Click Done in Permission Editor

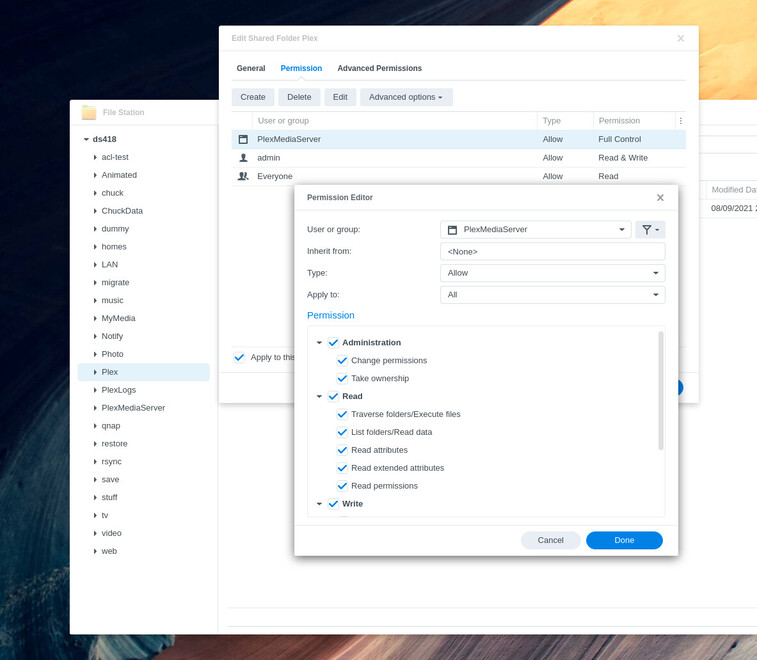coord(624,540)
